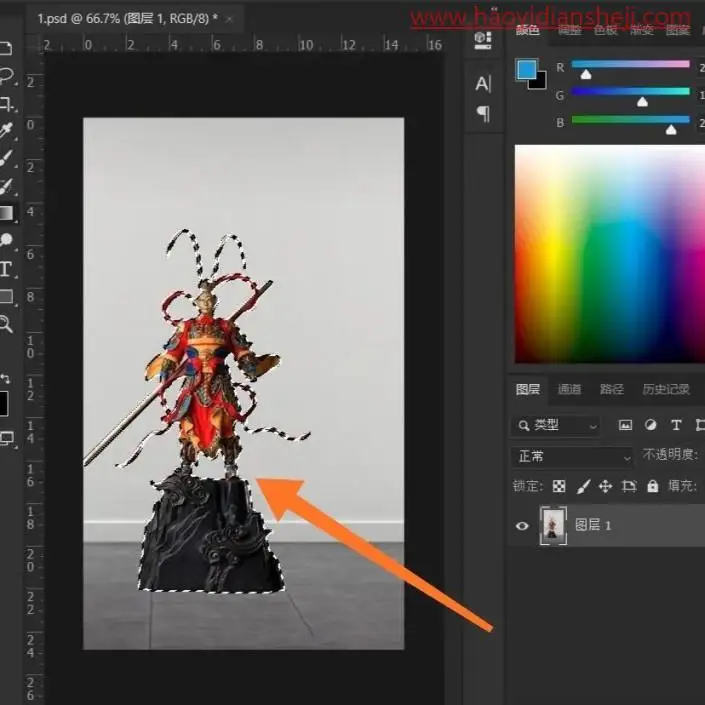
Task: Lock artboard nesting icon
Action: pos(629,486)
